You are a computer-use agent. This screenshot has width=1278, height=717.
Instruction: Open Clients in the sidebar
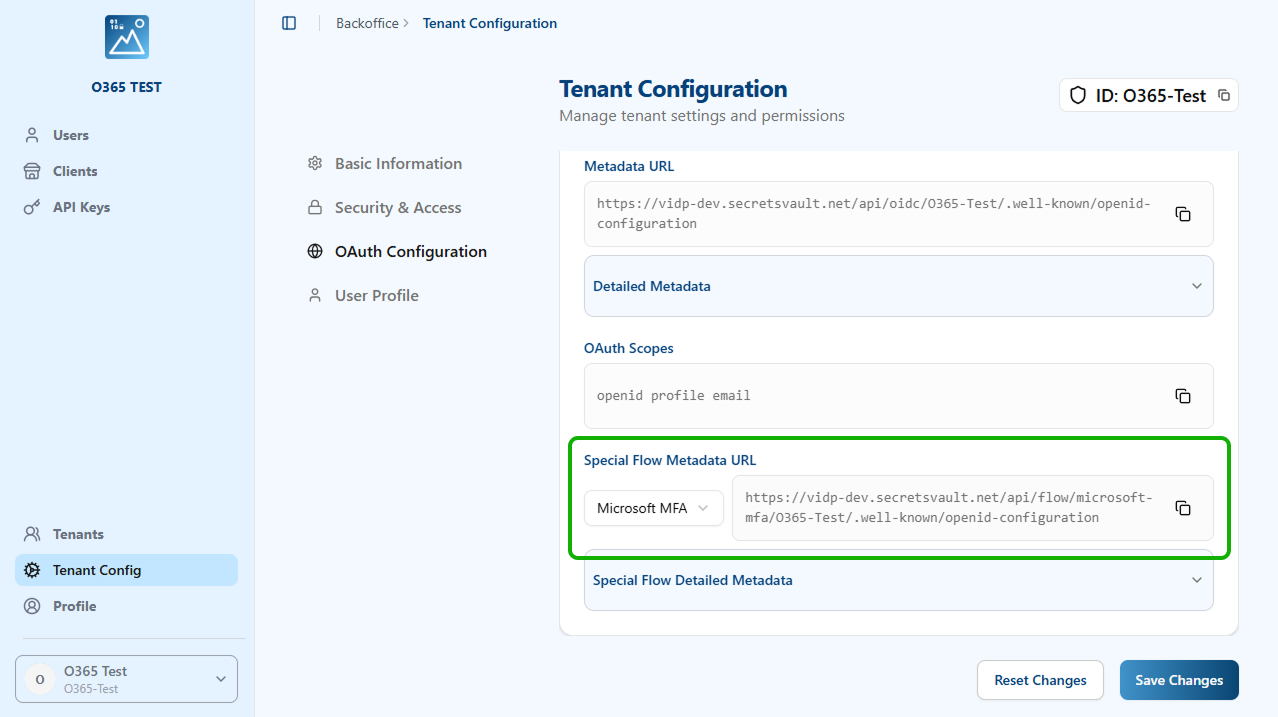click(x=75, y=171)
